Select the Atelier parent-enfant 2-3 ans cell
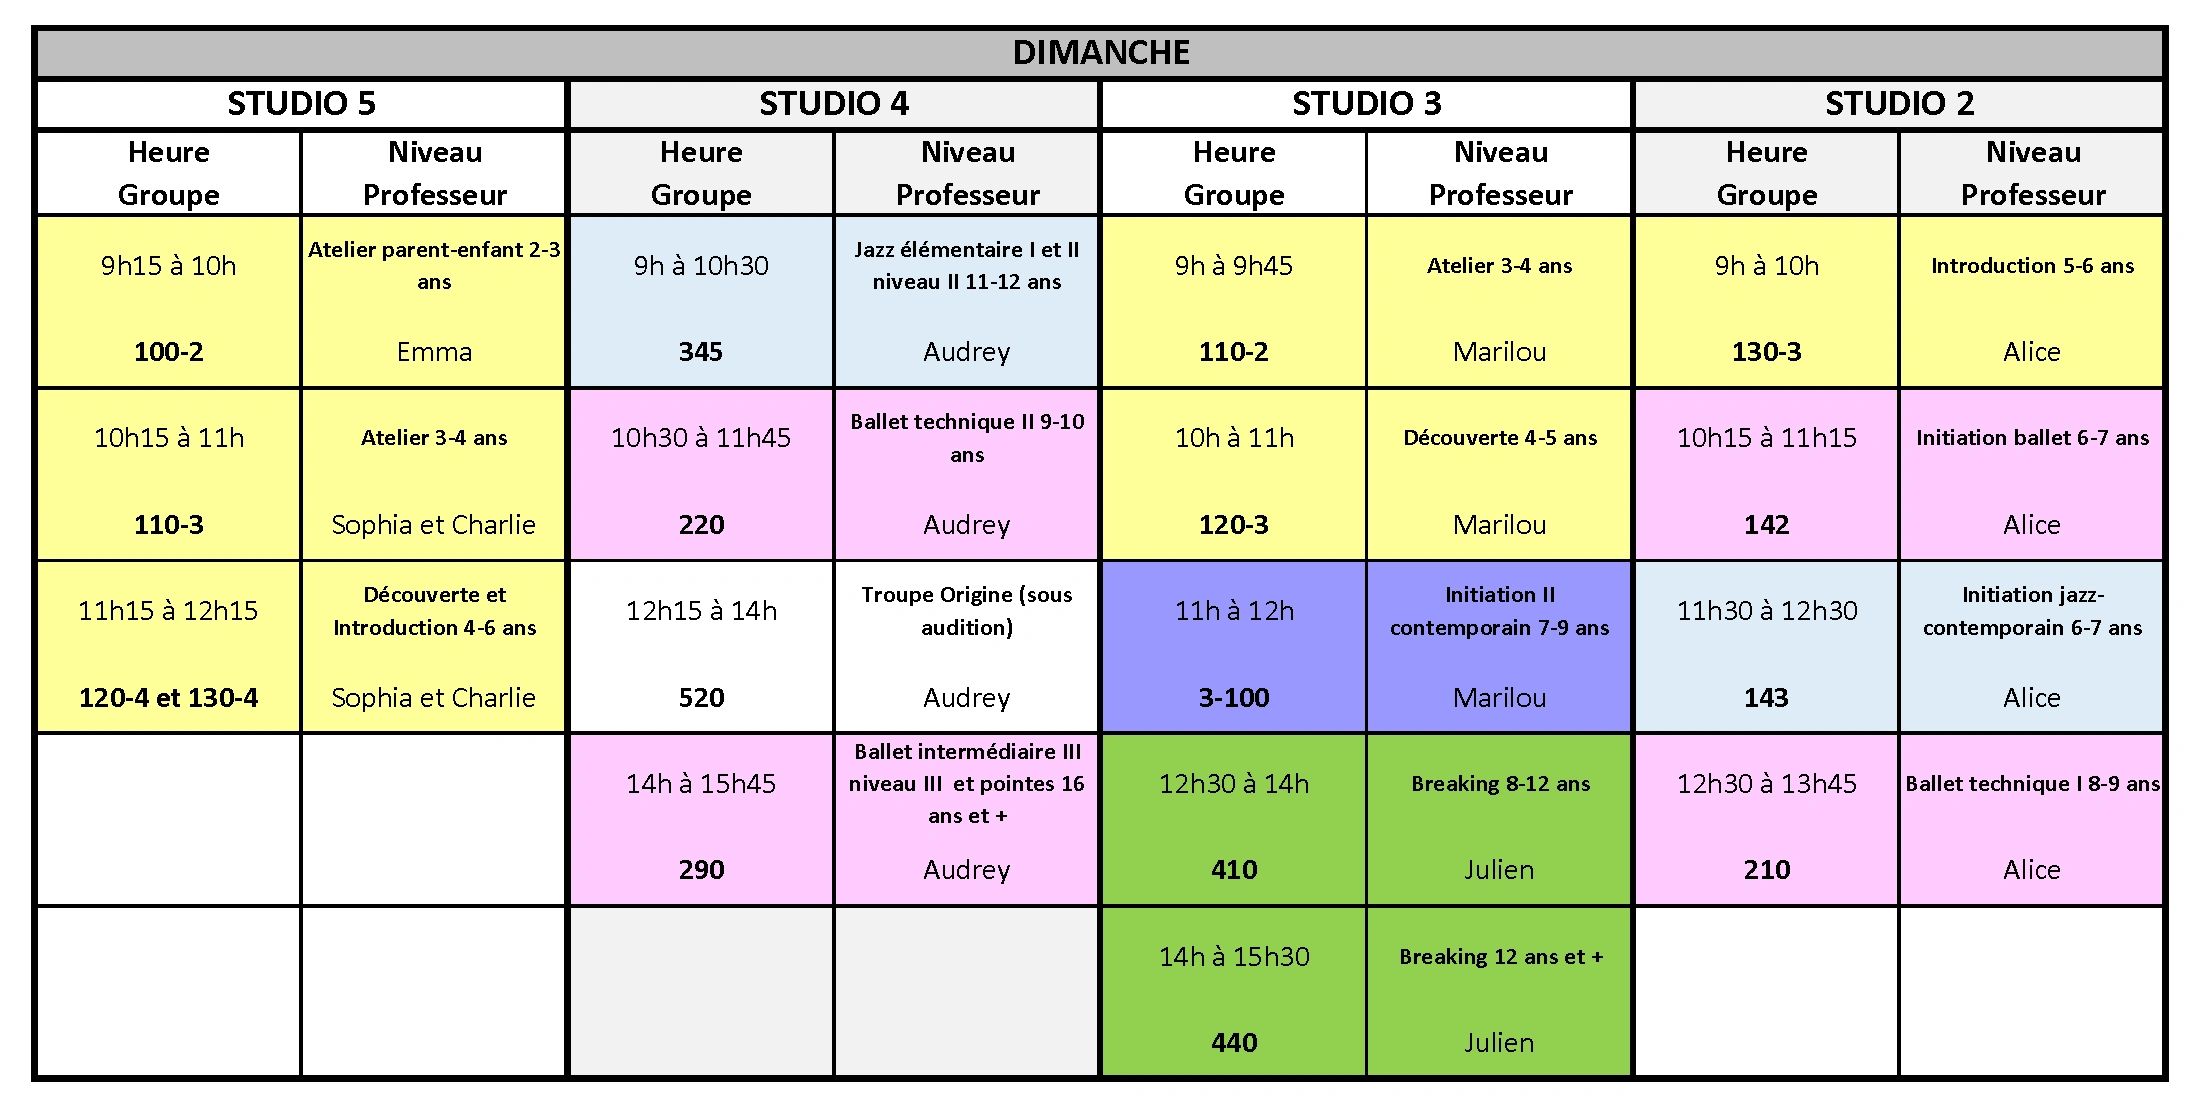The width and height of the screenshot is (2200, 1106). (x=434, y=302)
